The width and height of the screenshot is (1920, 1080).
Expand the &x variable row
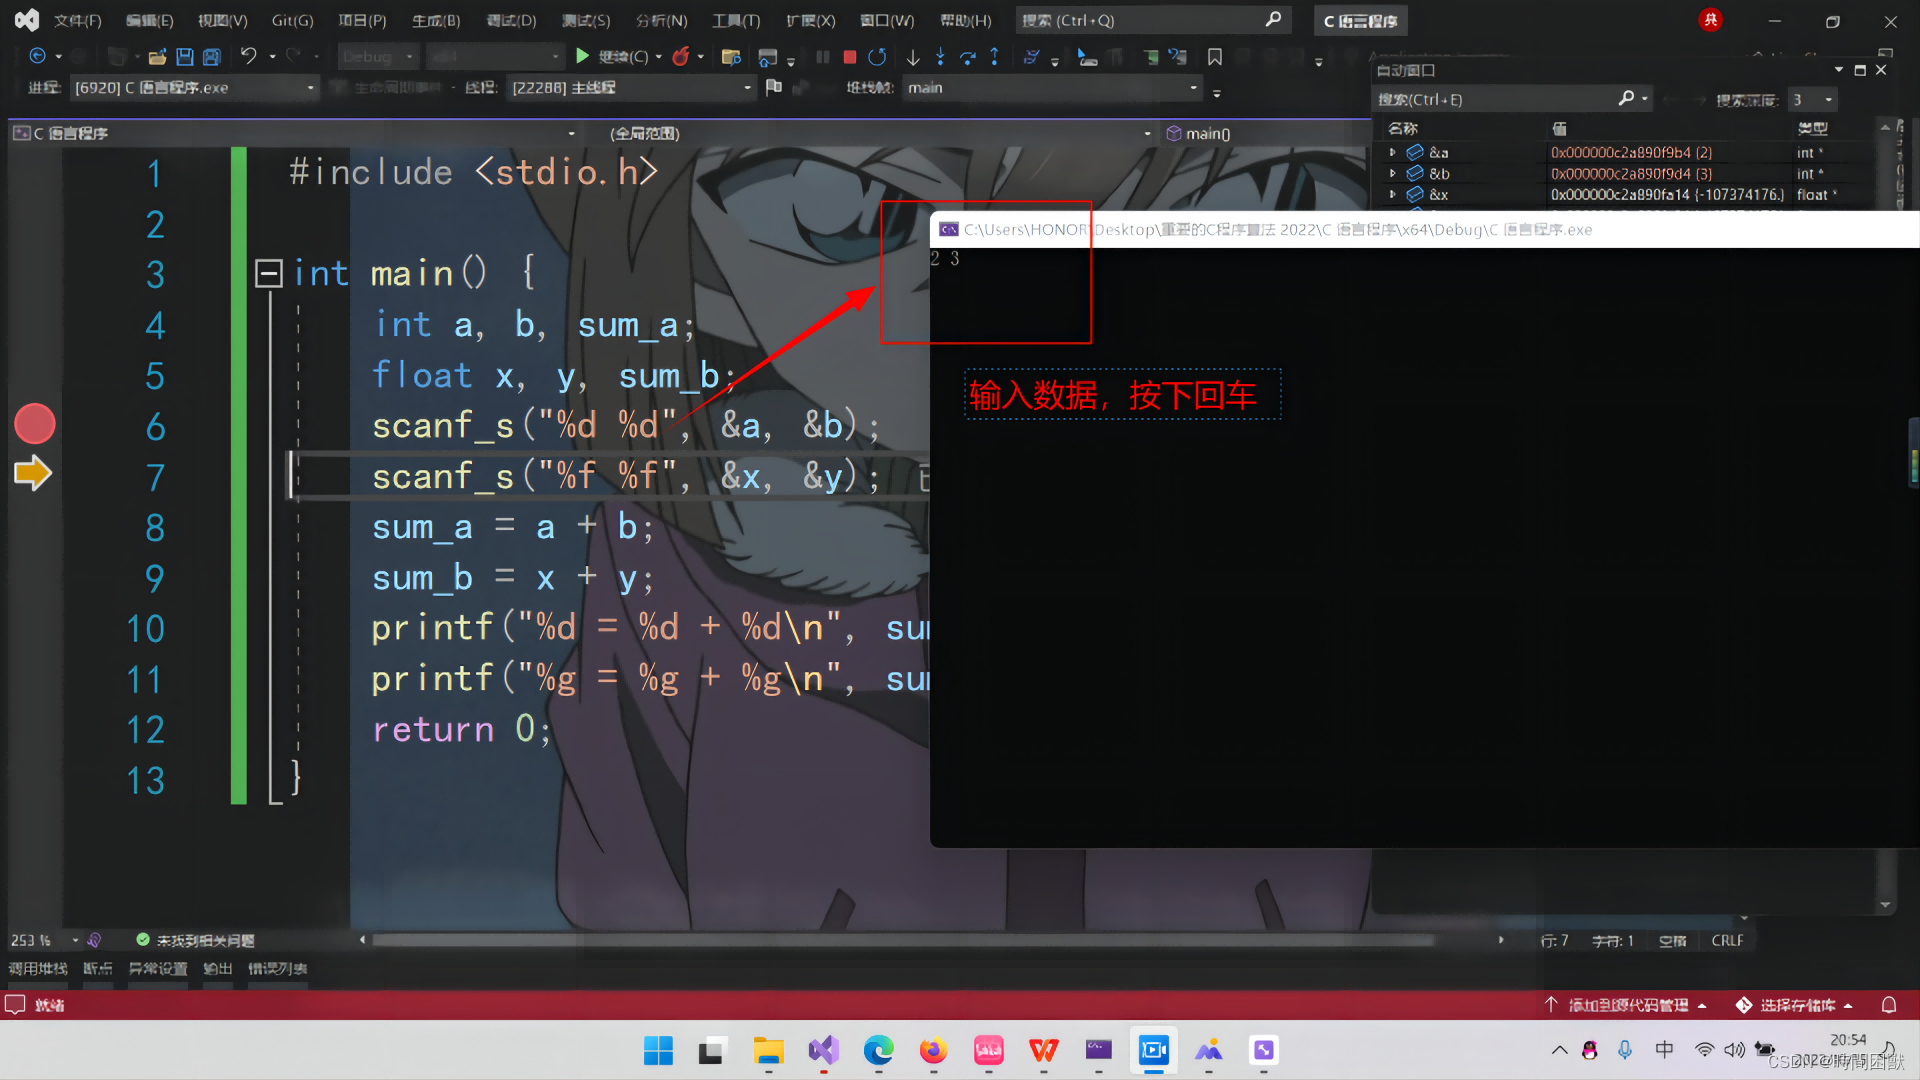tap(1392, 195)
